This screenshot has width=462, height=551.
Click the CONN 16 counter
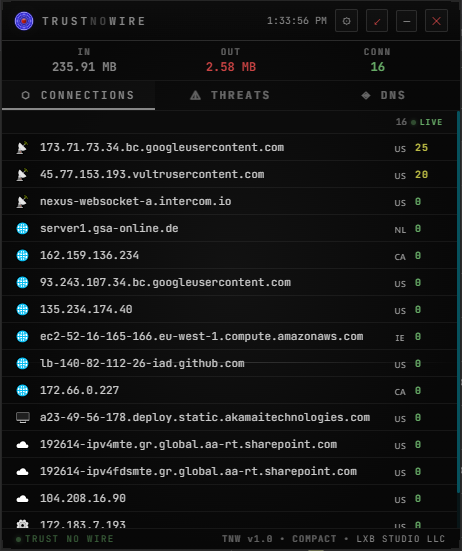click(377, 60)
